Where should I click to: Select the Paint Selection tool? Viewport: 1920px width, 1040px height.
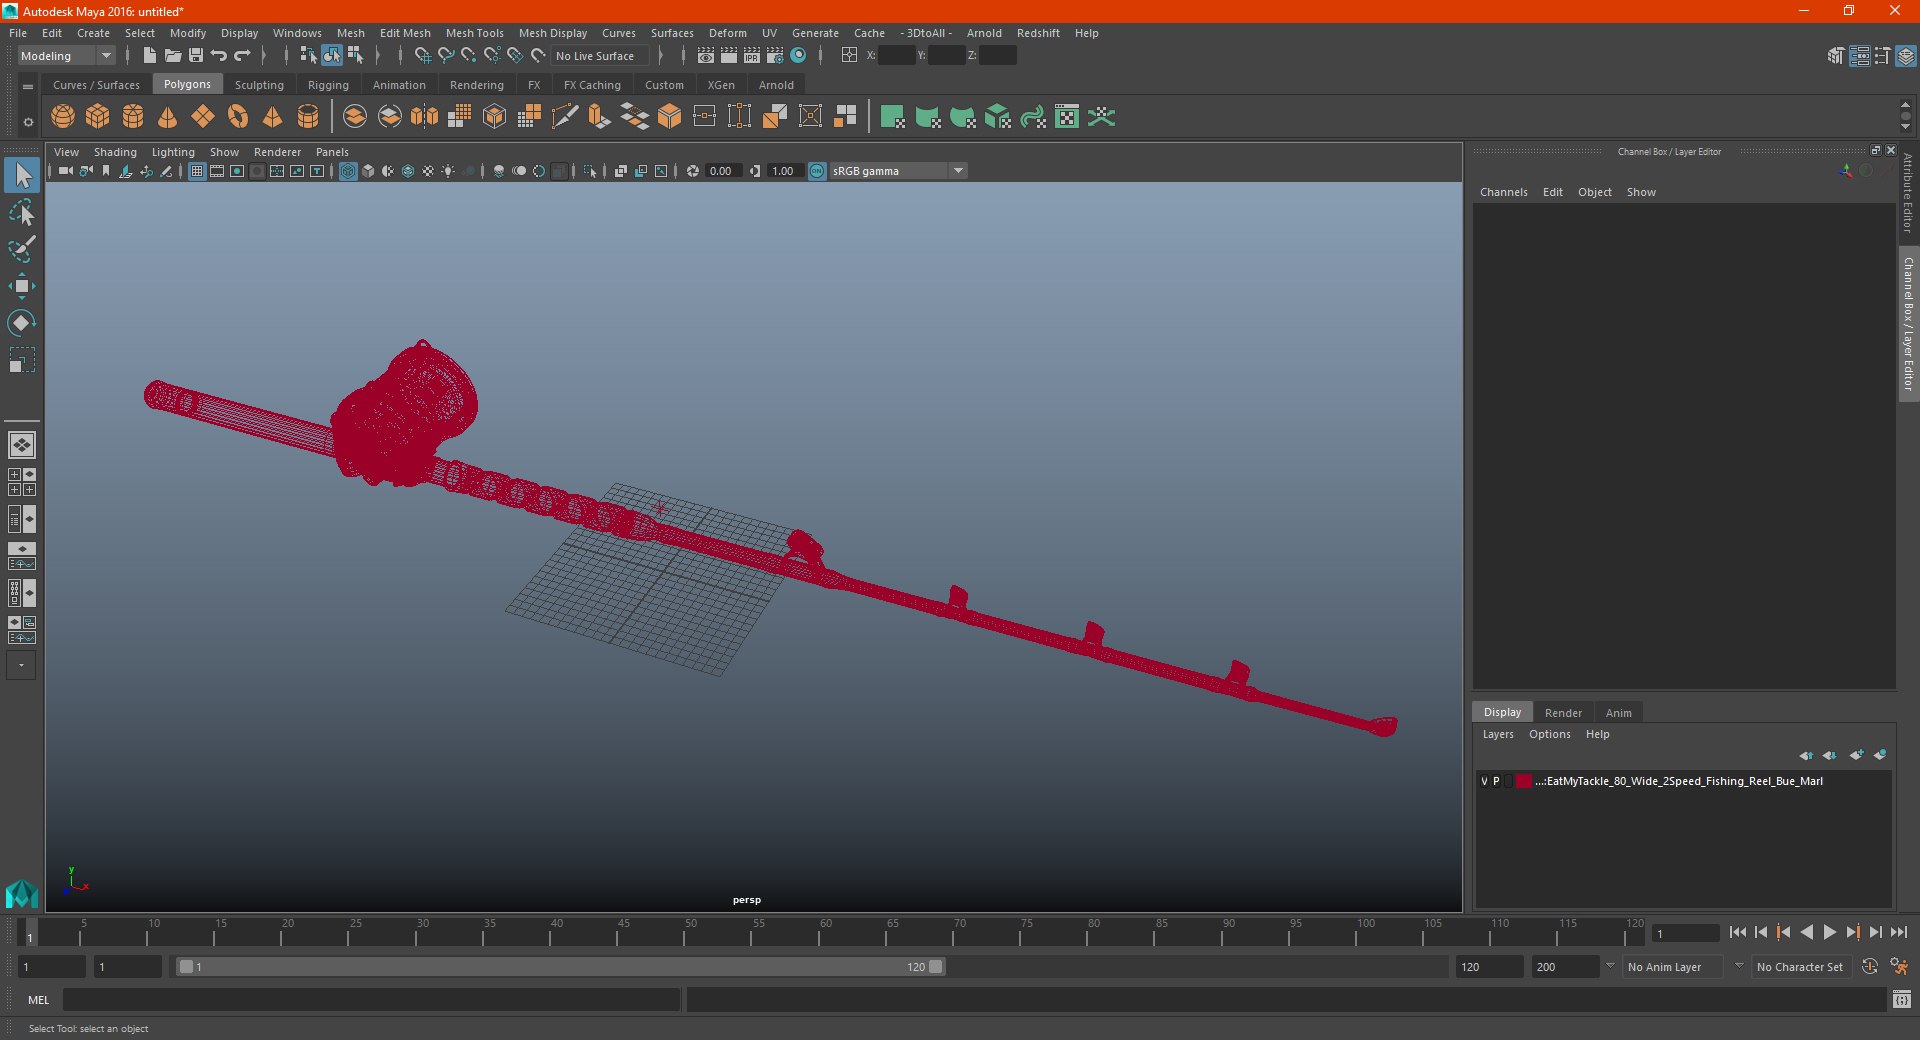click(x=22, y=250)
